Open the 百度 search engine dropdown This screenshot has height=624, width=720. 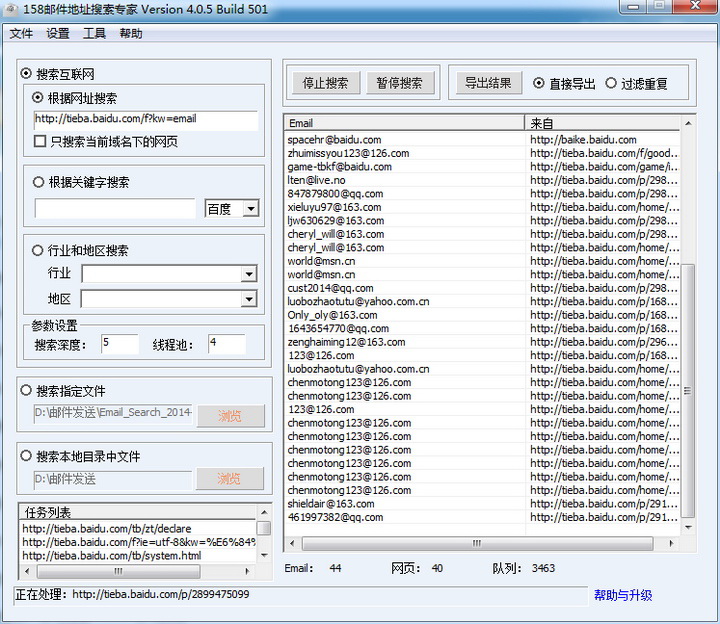click(x=251, y=209)
